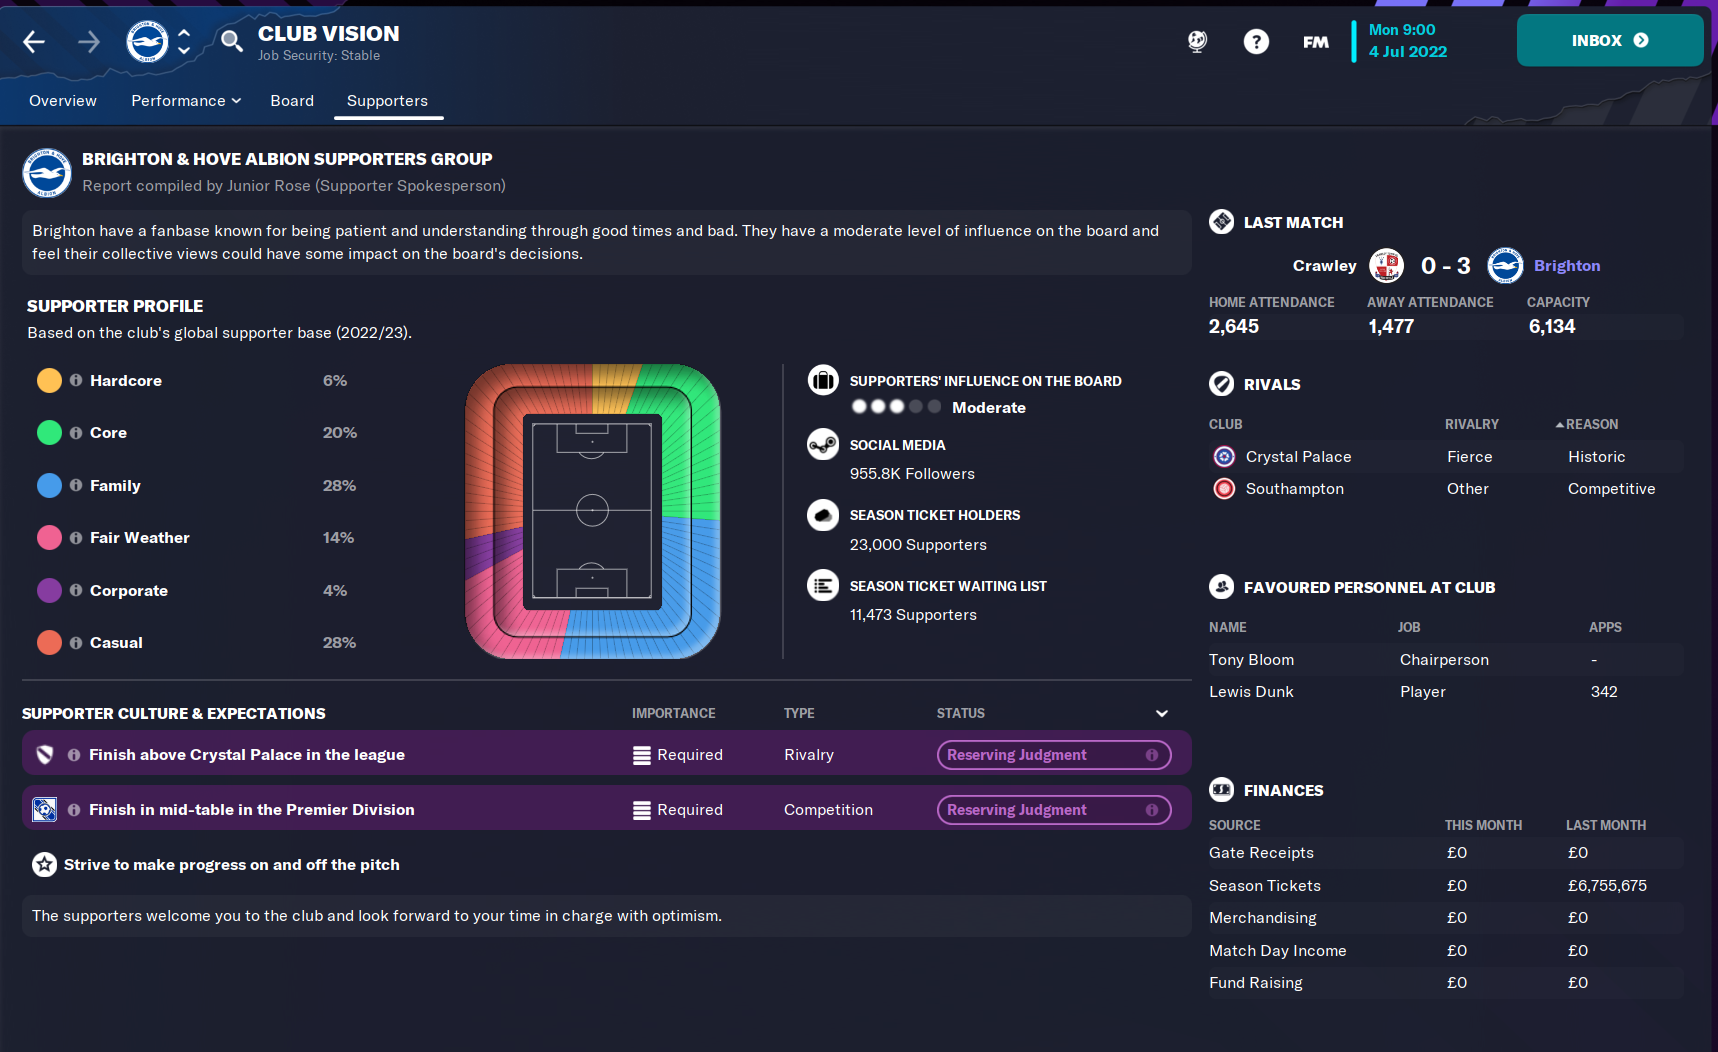Click the Premier Division competition logo

(44, 810)
